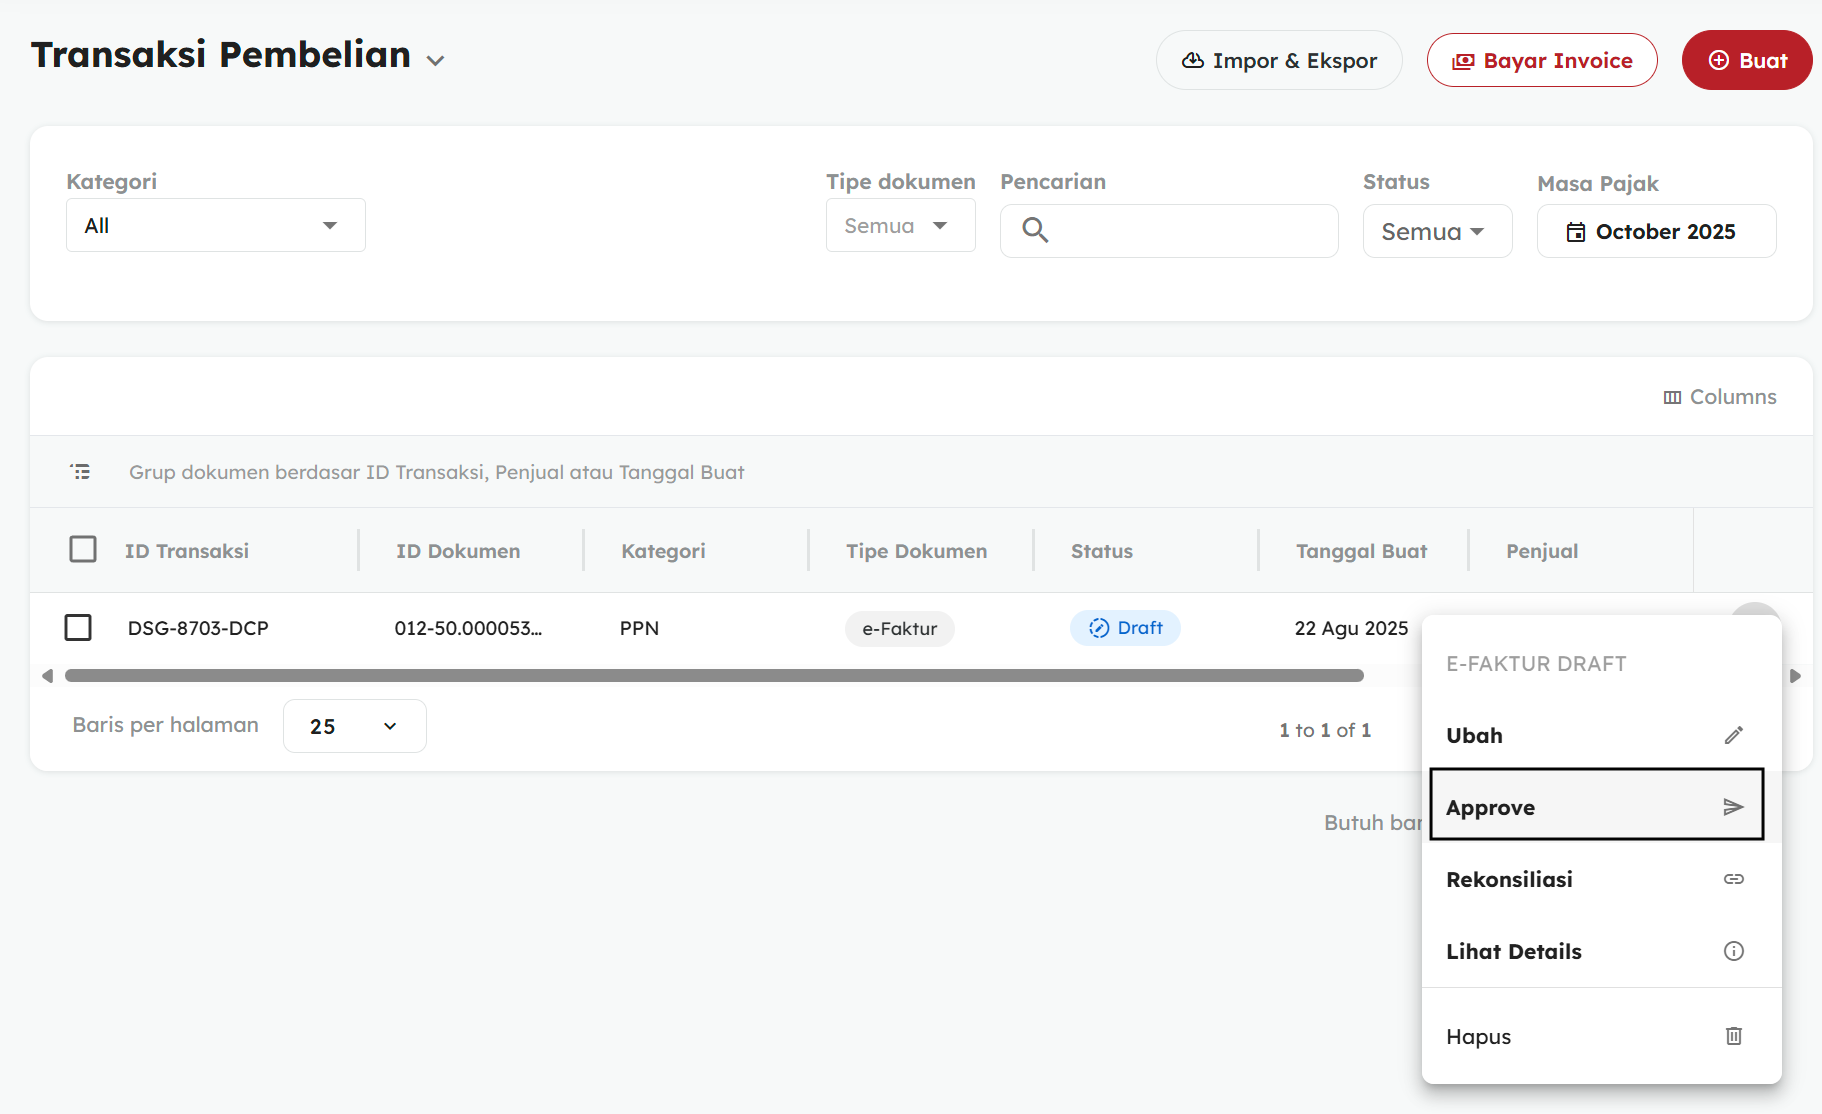The height and width of the screenshot is (1114, 1822).
Task: Click the horizontal table scrollbar thumb
Action: tap(714, 676)
